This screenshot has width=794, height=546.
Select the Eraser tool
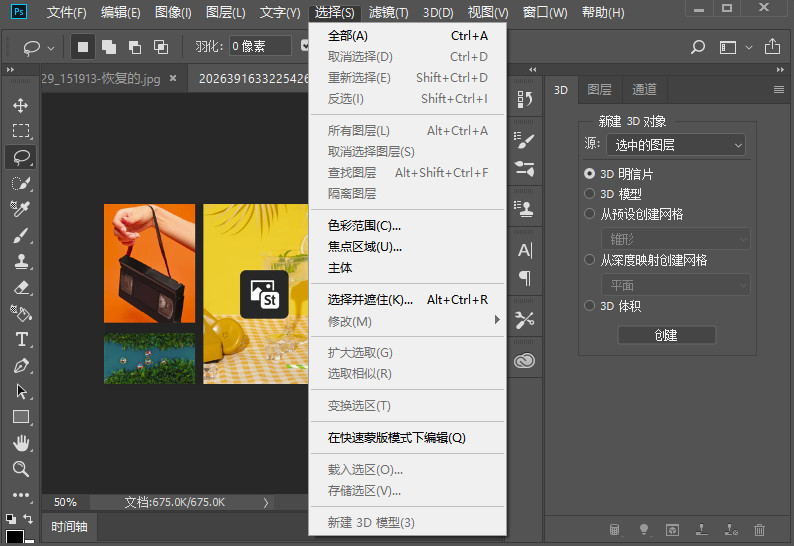[21, 288]
